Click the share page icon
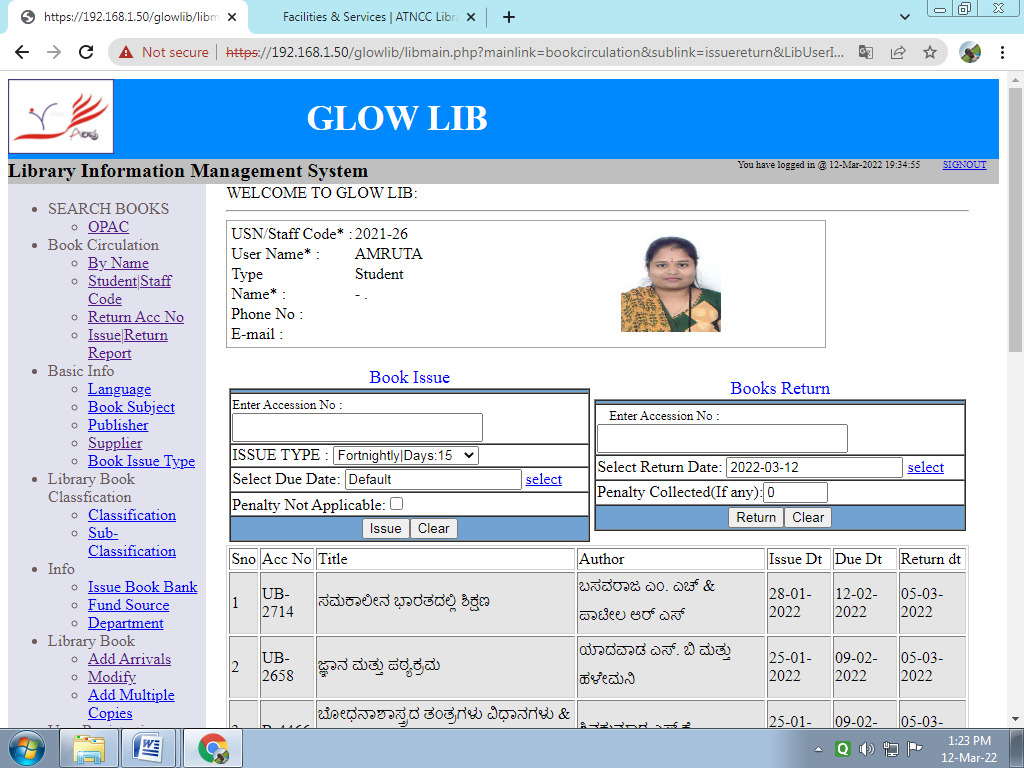 pyautogui.click(x=898, y=52)
